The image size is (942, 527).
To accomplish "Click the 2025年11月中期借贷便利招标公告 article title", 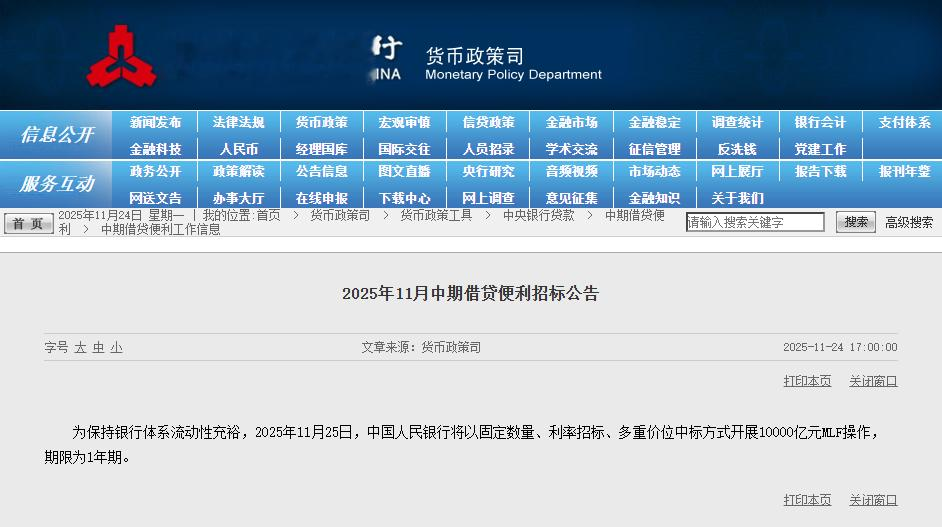I will point(470,293).
